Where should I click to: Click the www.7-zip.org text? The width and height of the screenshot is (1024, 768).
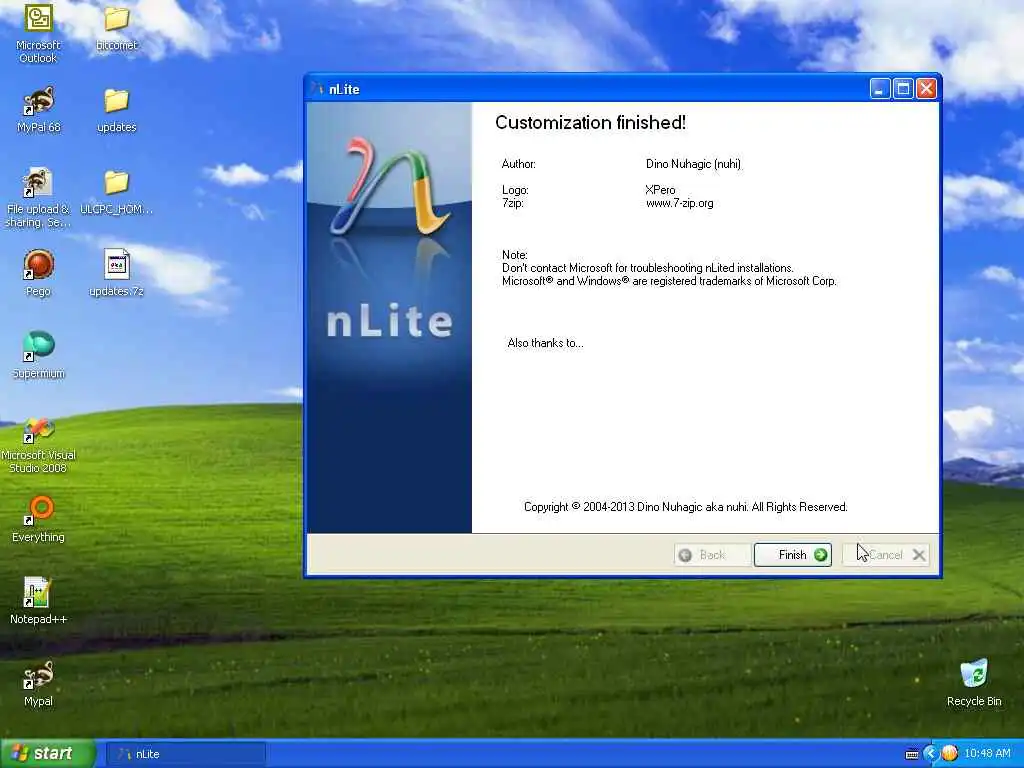pos(679,203)
